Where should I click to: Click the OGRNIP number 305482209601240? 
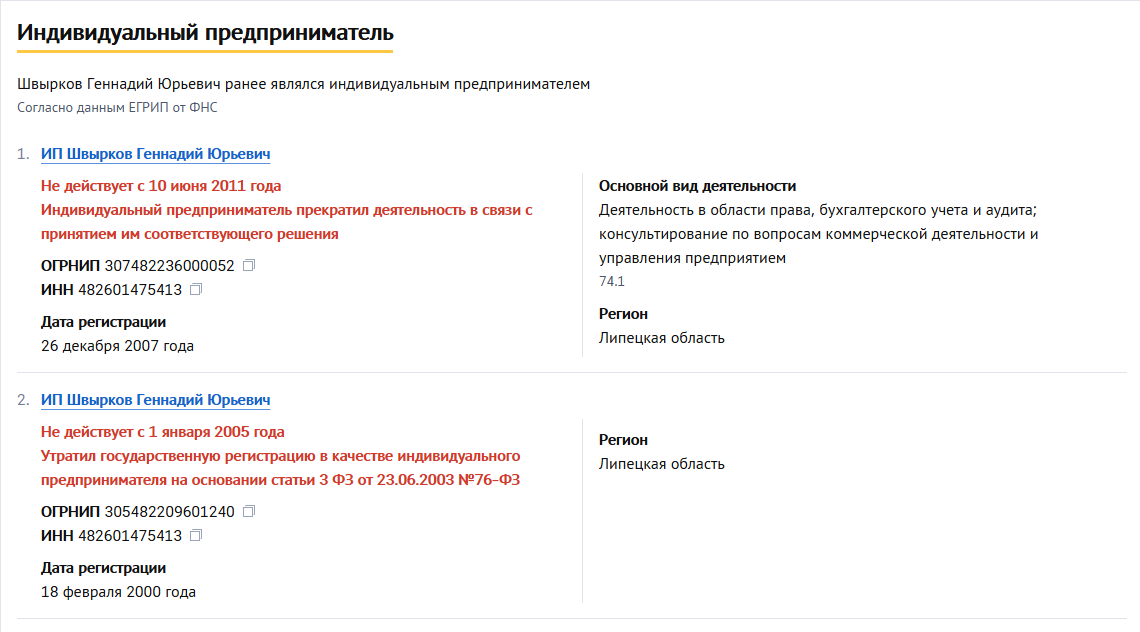(169, 512)
